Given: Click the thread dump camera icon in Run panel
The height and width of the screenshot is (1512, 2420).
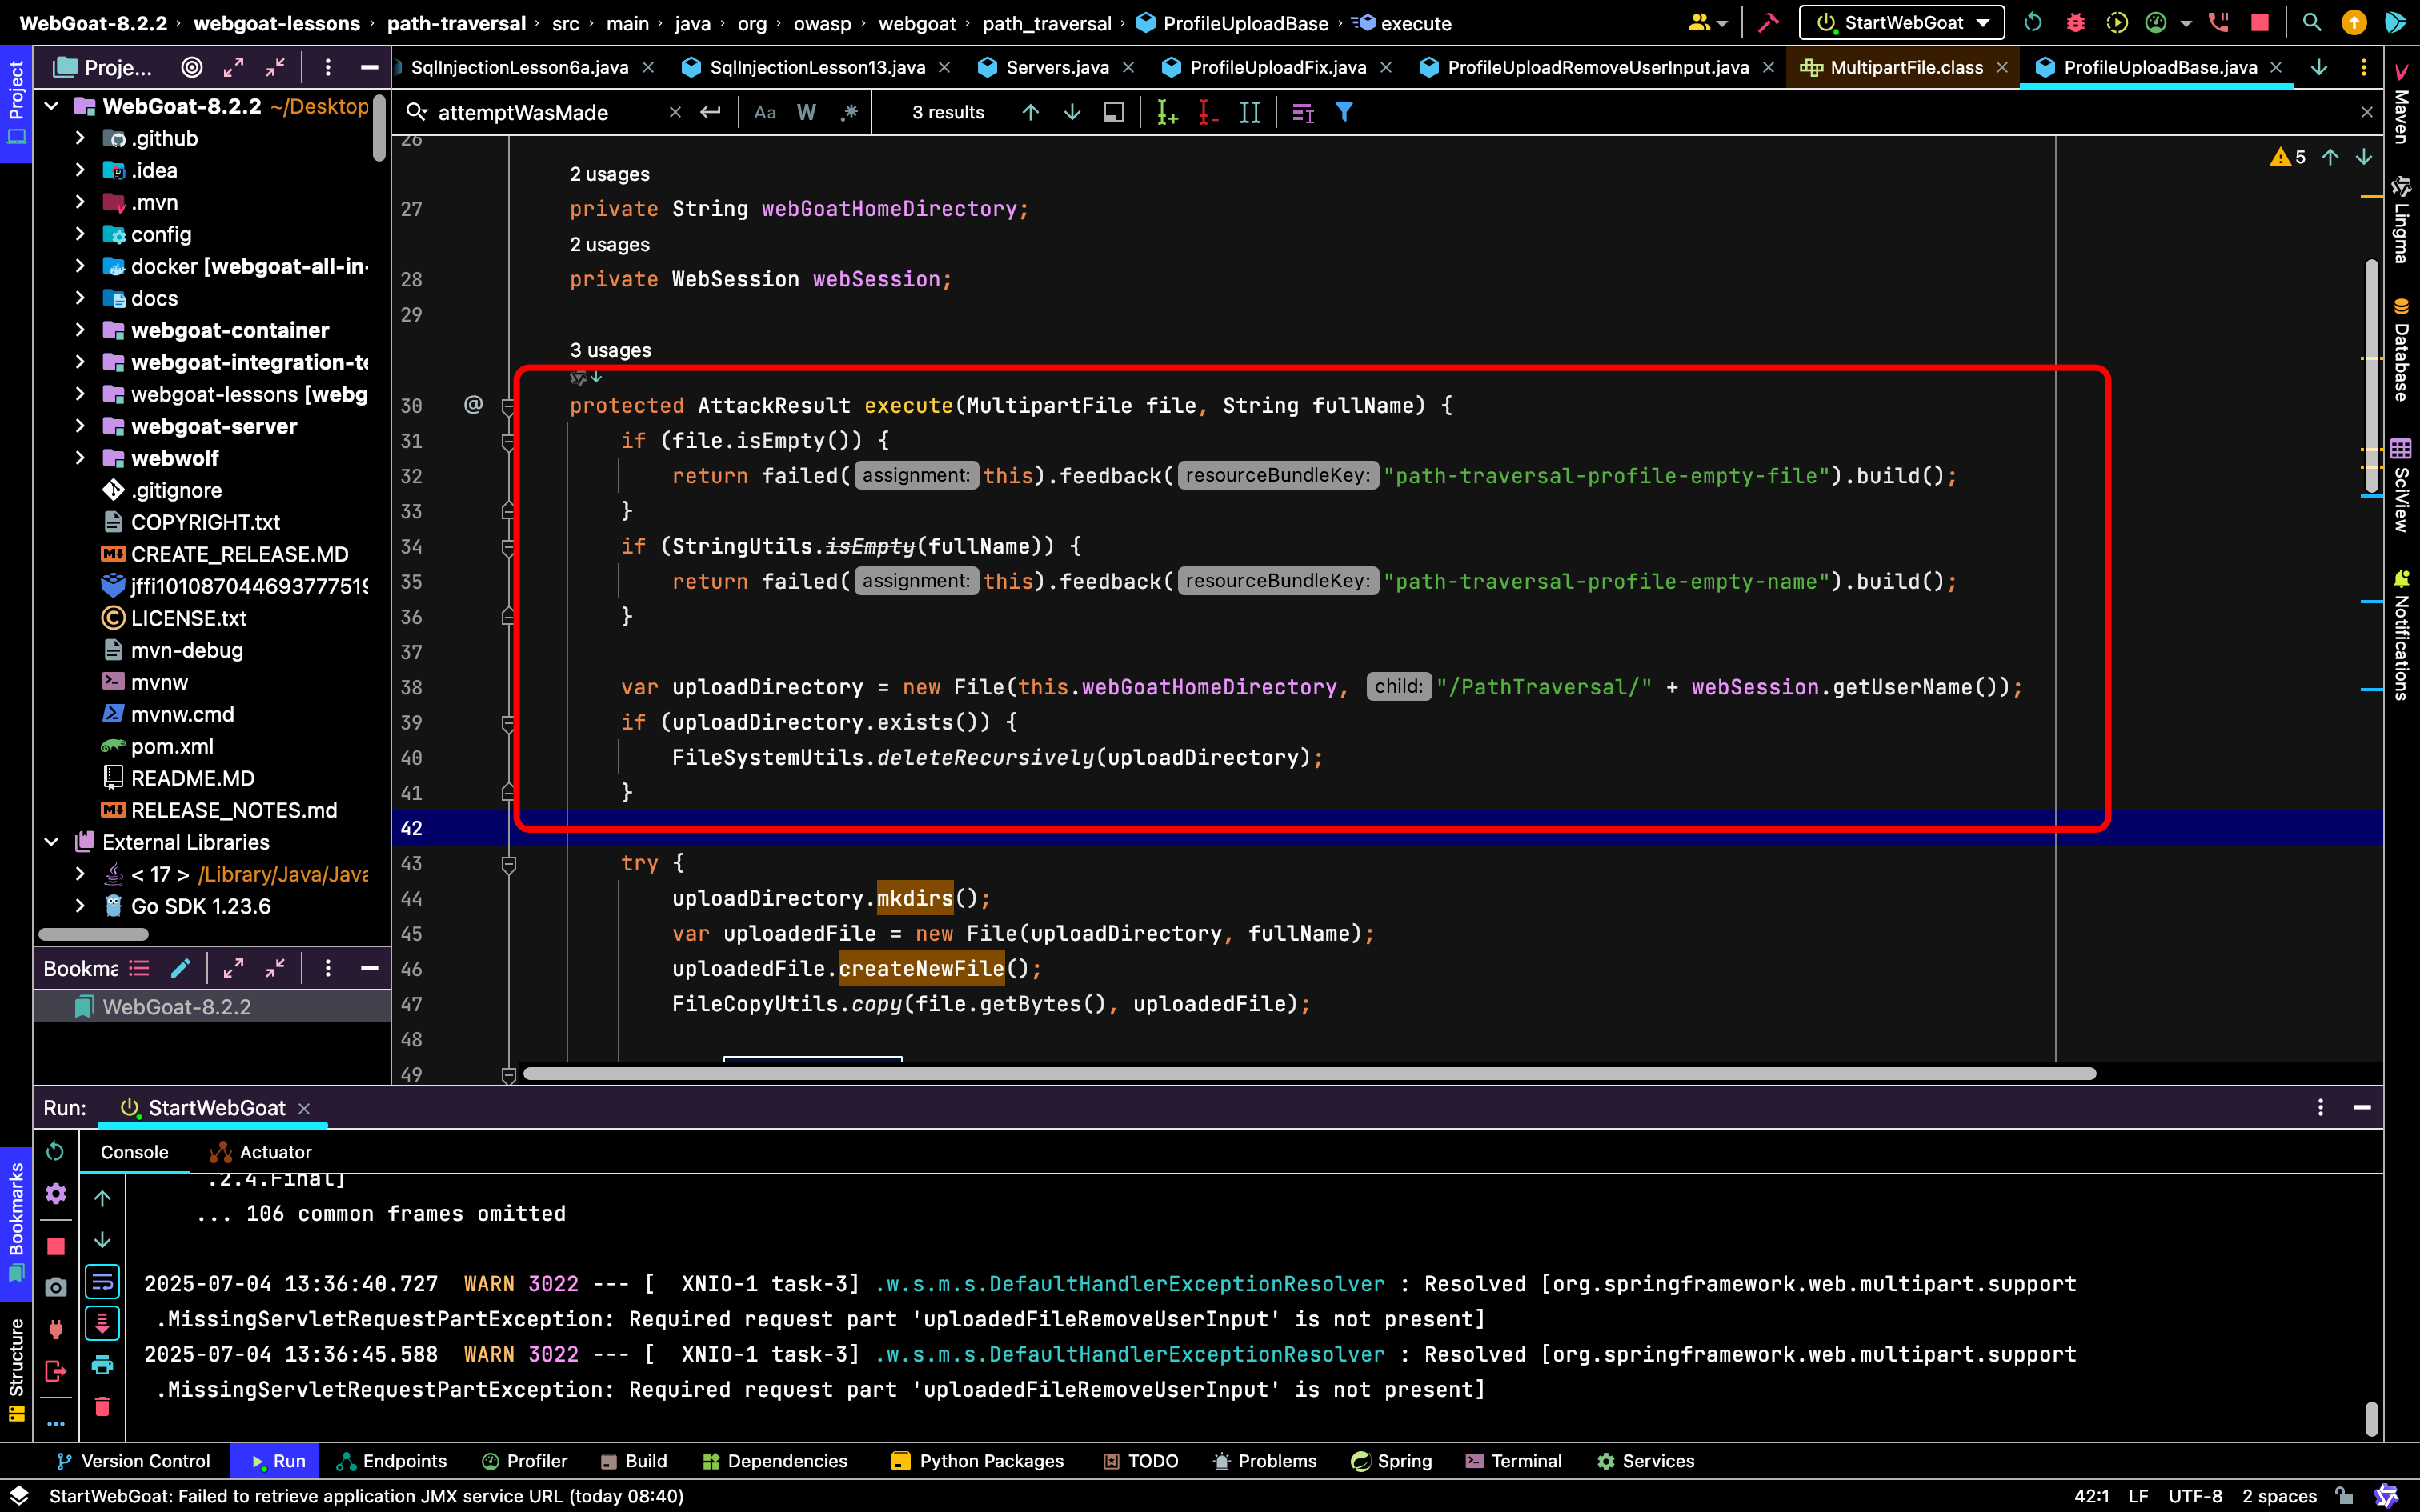Looking at the screenshot, I should 56,1287.
